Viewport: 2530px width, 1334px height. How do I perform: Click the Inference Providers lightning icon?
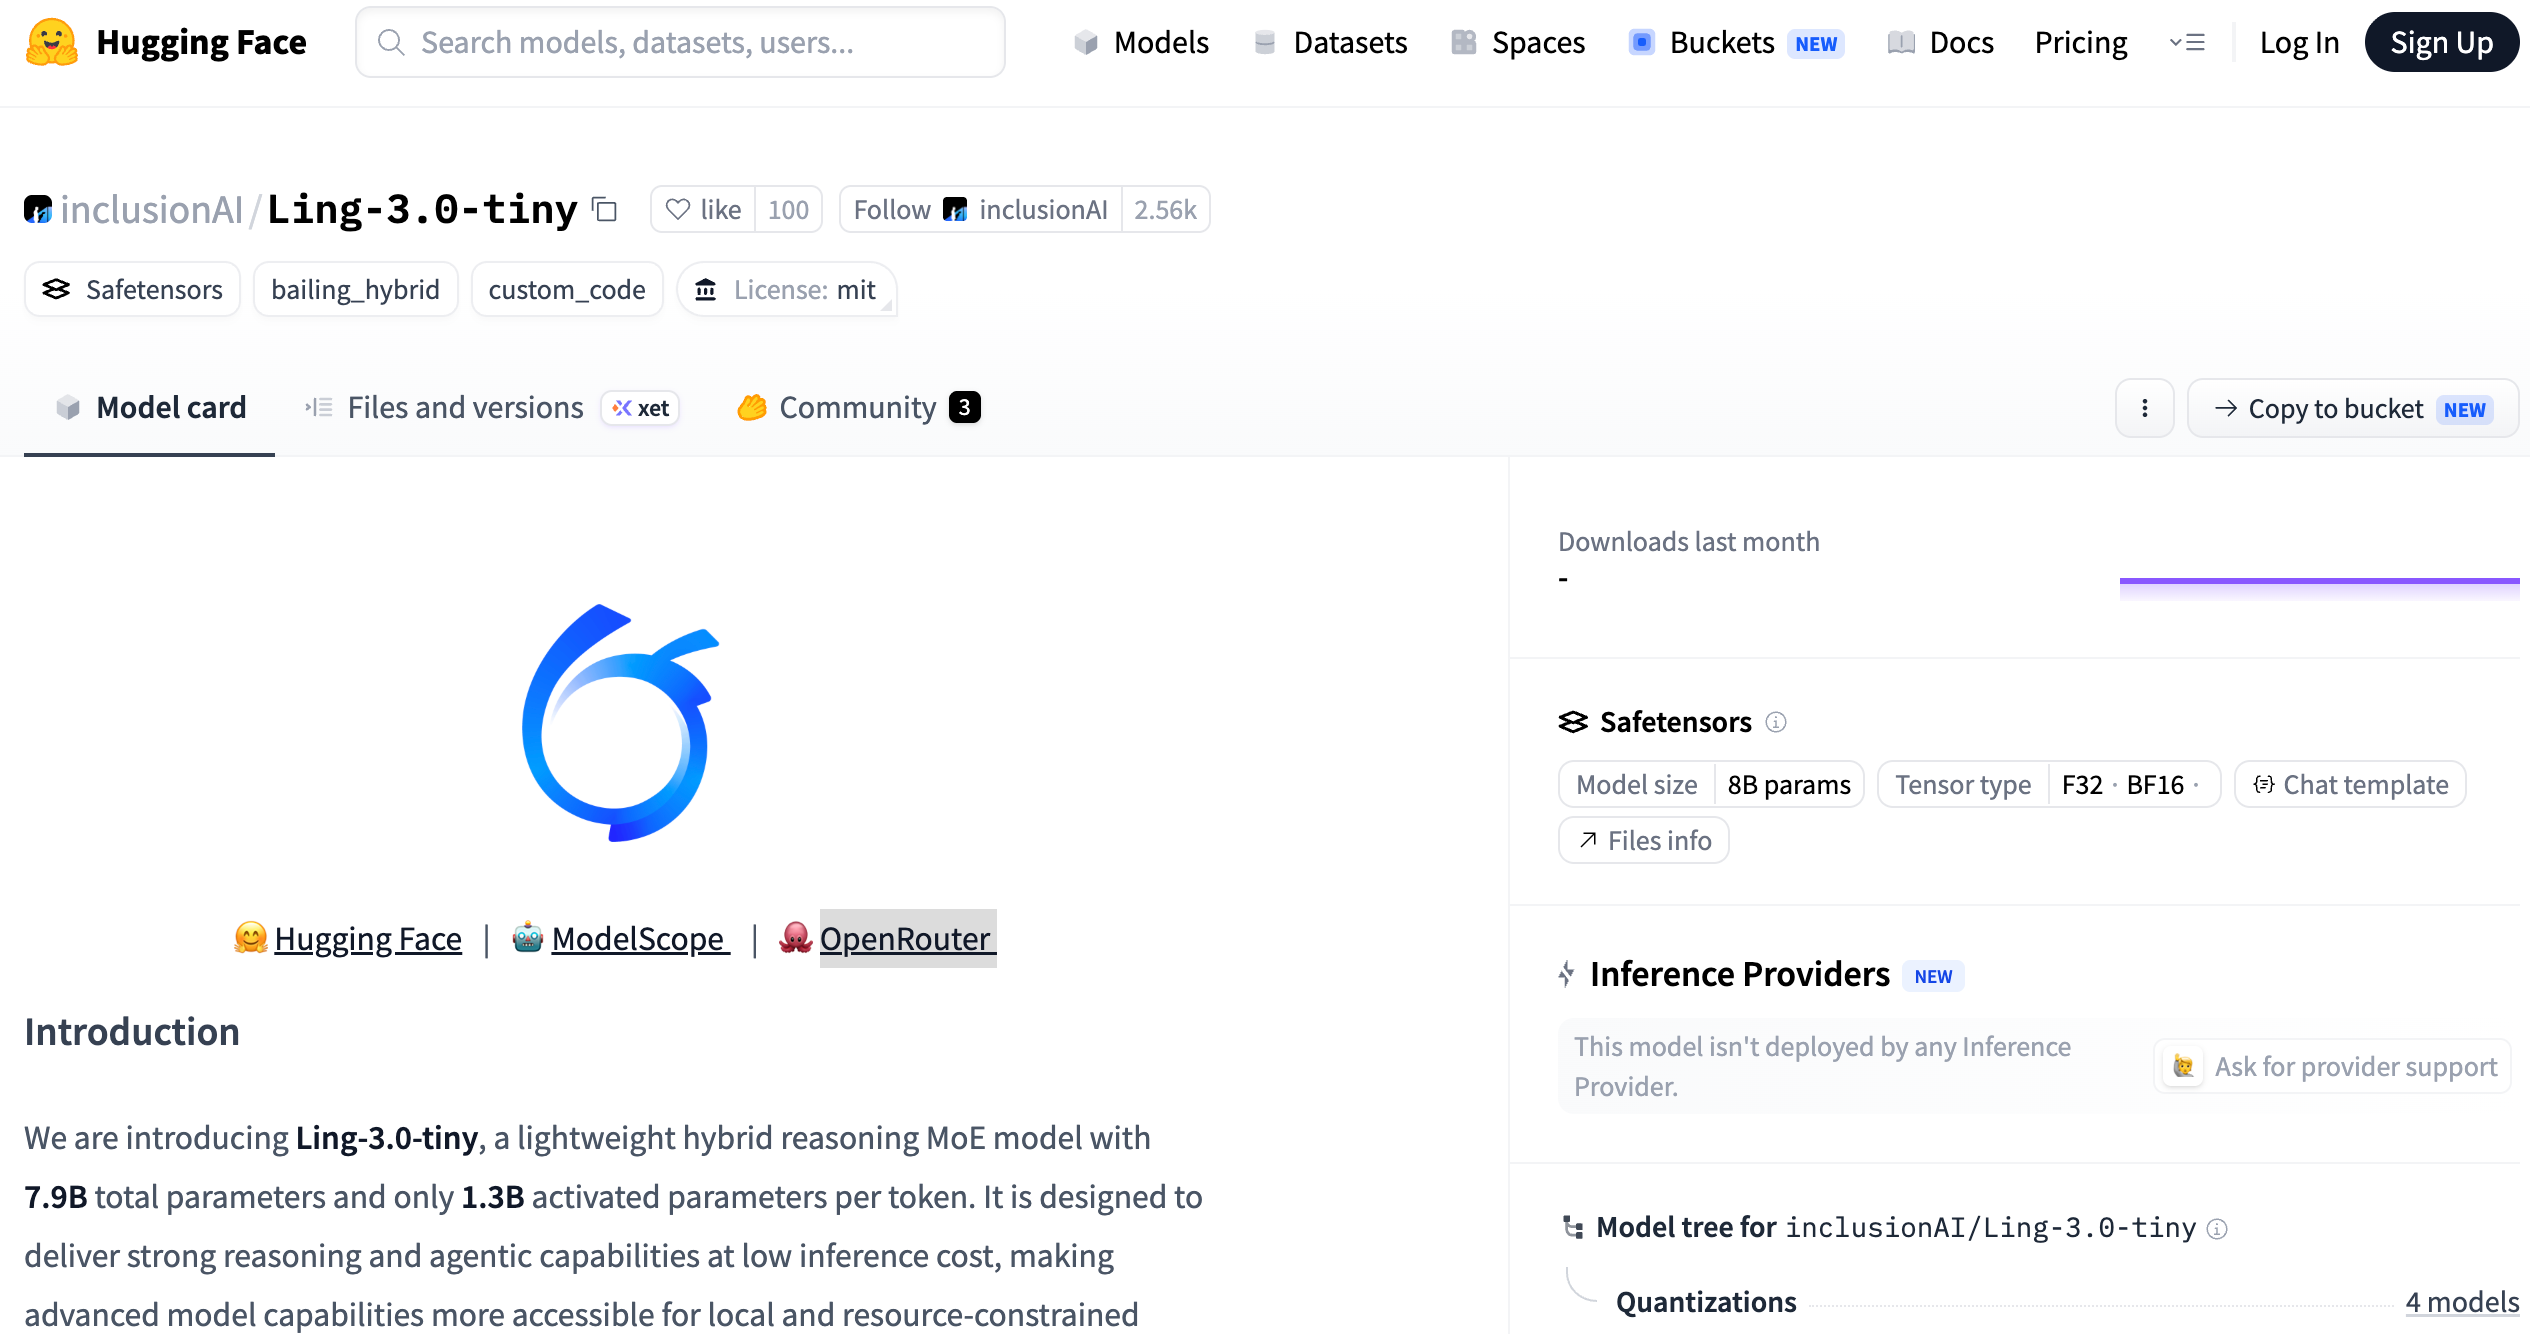[1567, 974]
